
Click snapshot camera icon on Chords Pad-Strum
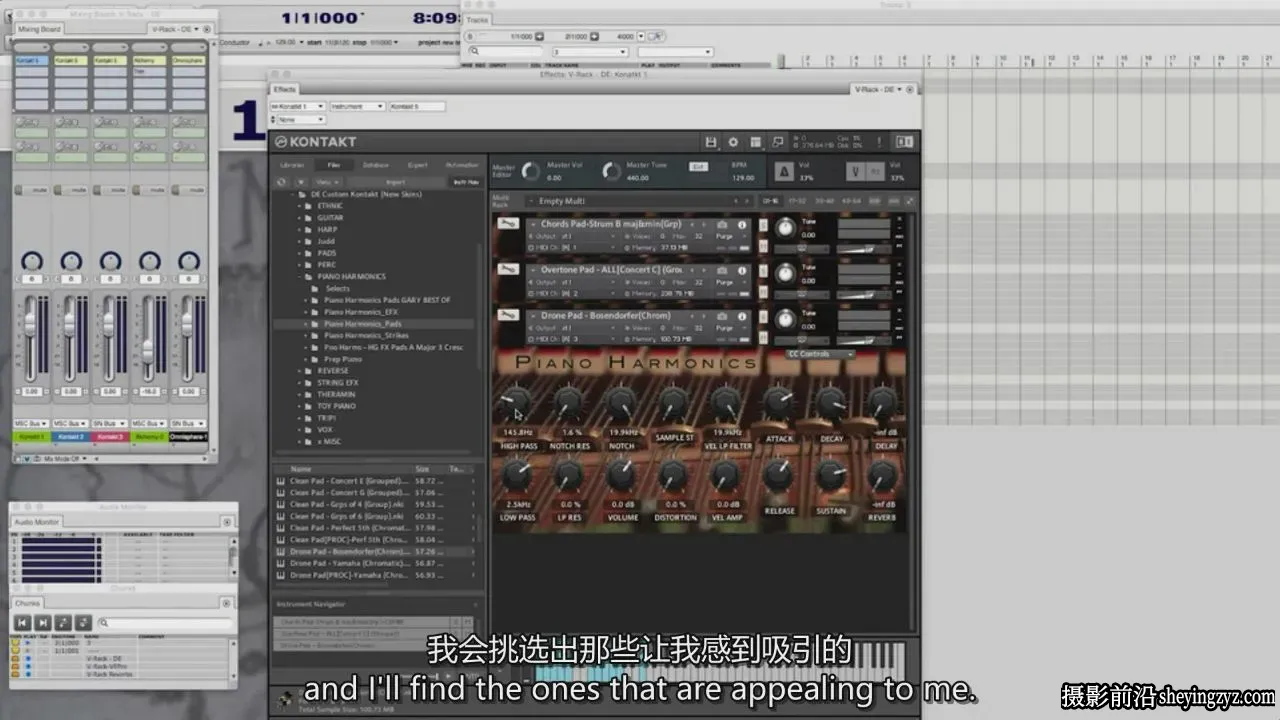(722, 225)
